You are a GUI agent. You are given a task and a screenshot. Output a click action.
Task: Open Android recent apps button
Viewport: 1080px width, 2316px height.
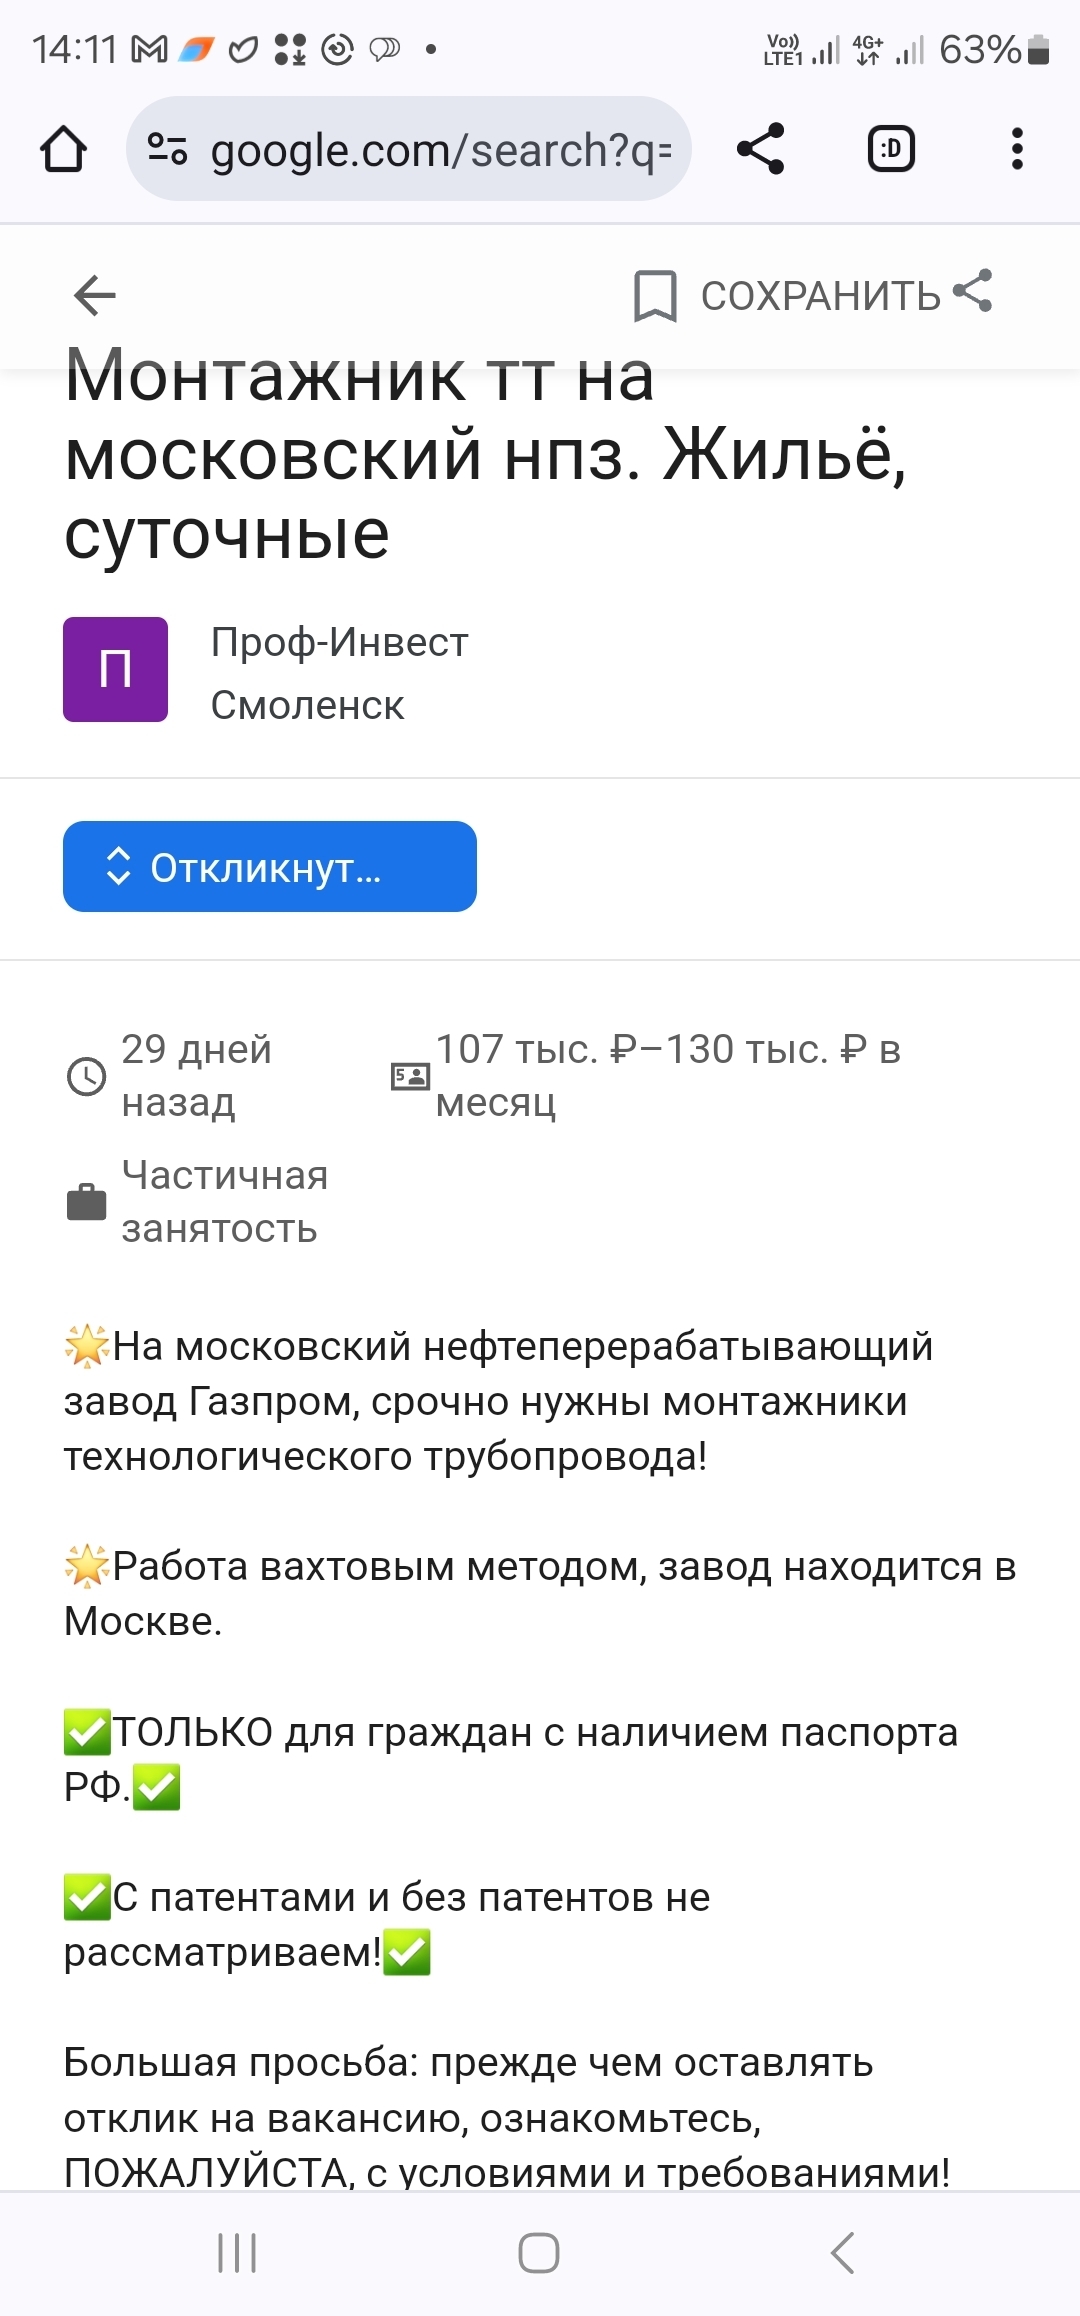pos(237,2252)
